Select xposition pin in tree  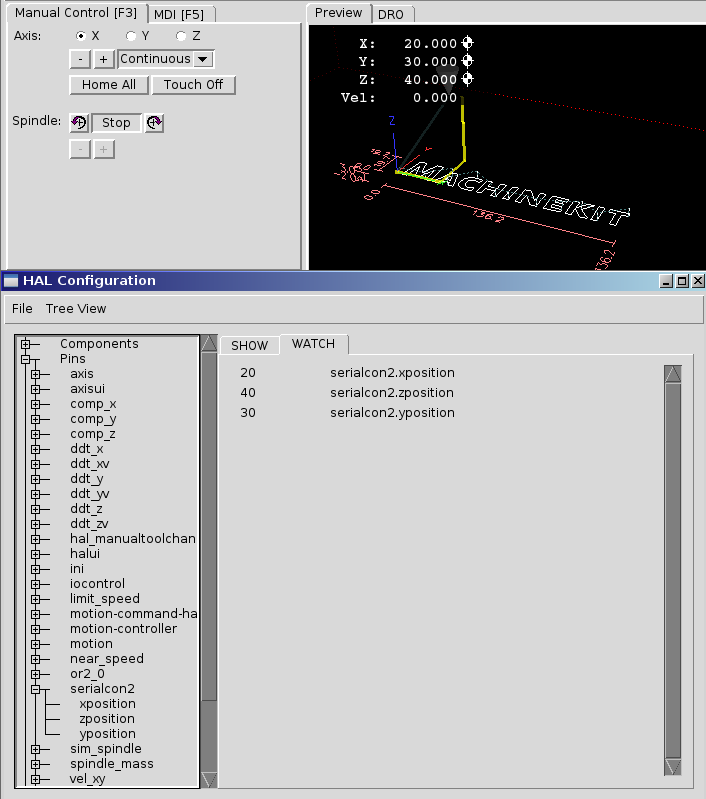pyautogui.click(x=108, y=704)
